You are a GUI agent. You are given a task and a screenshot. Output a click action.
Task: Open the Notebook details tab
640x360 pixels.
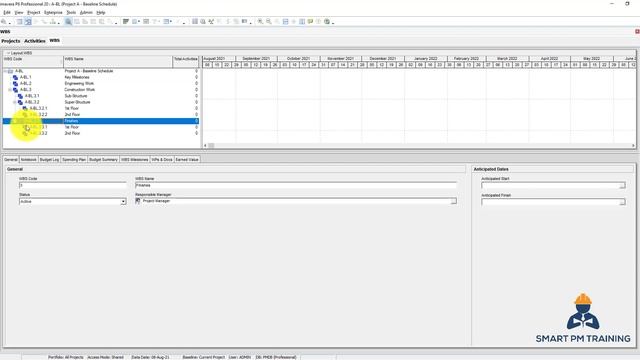pyautogui.click(x=29, y=160)
